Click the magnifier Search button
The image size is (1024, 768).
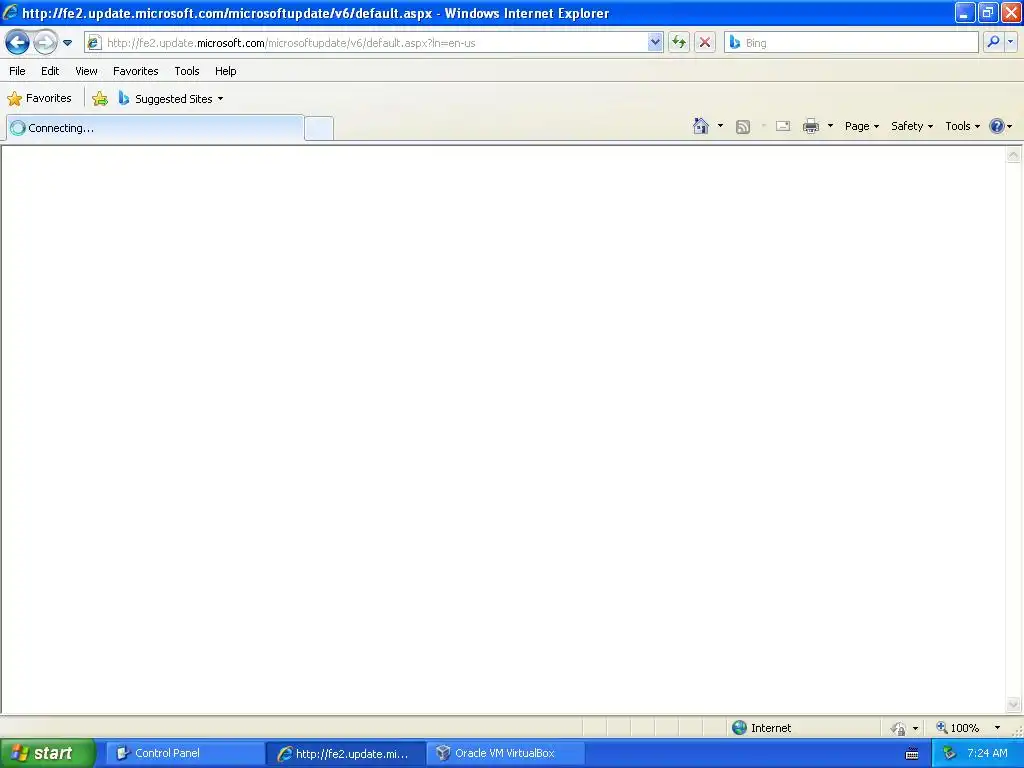point(993,42)
